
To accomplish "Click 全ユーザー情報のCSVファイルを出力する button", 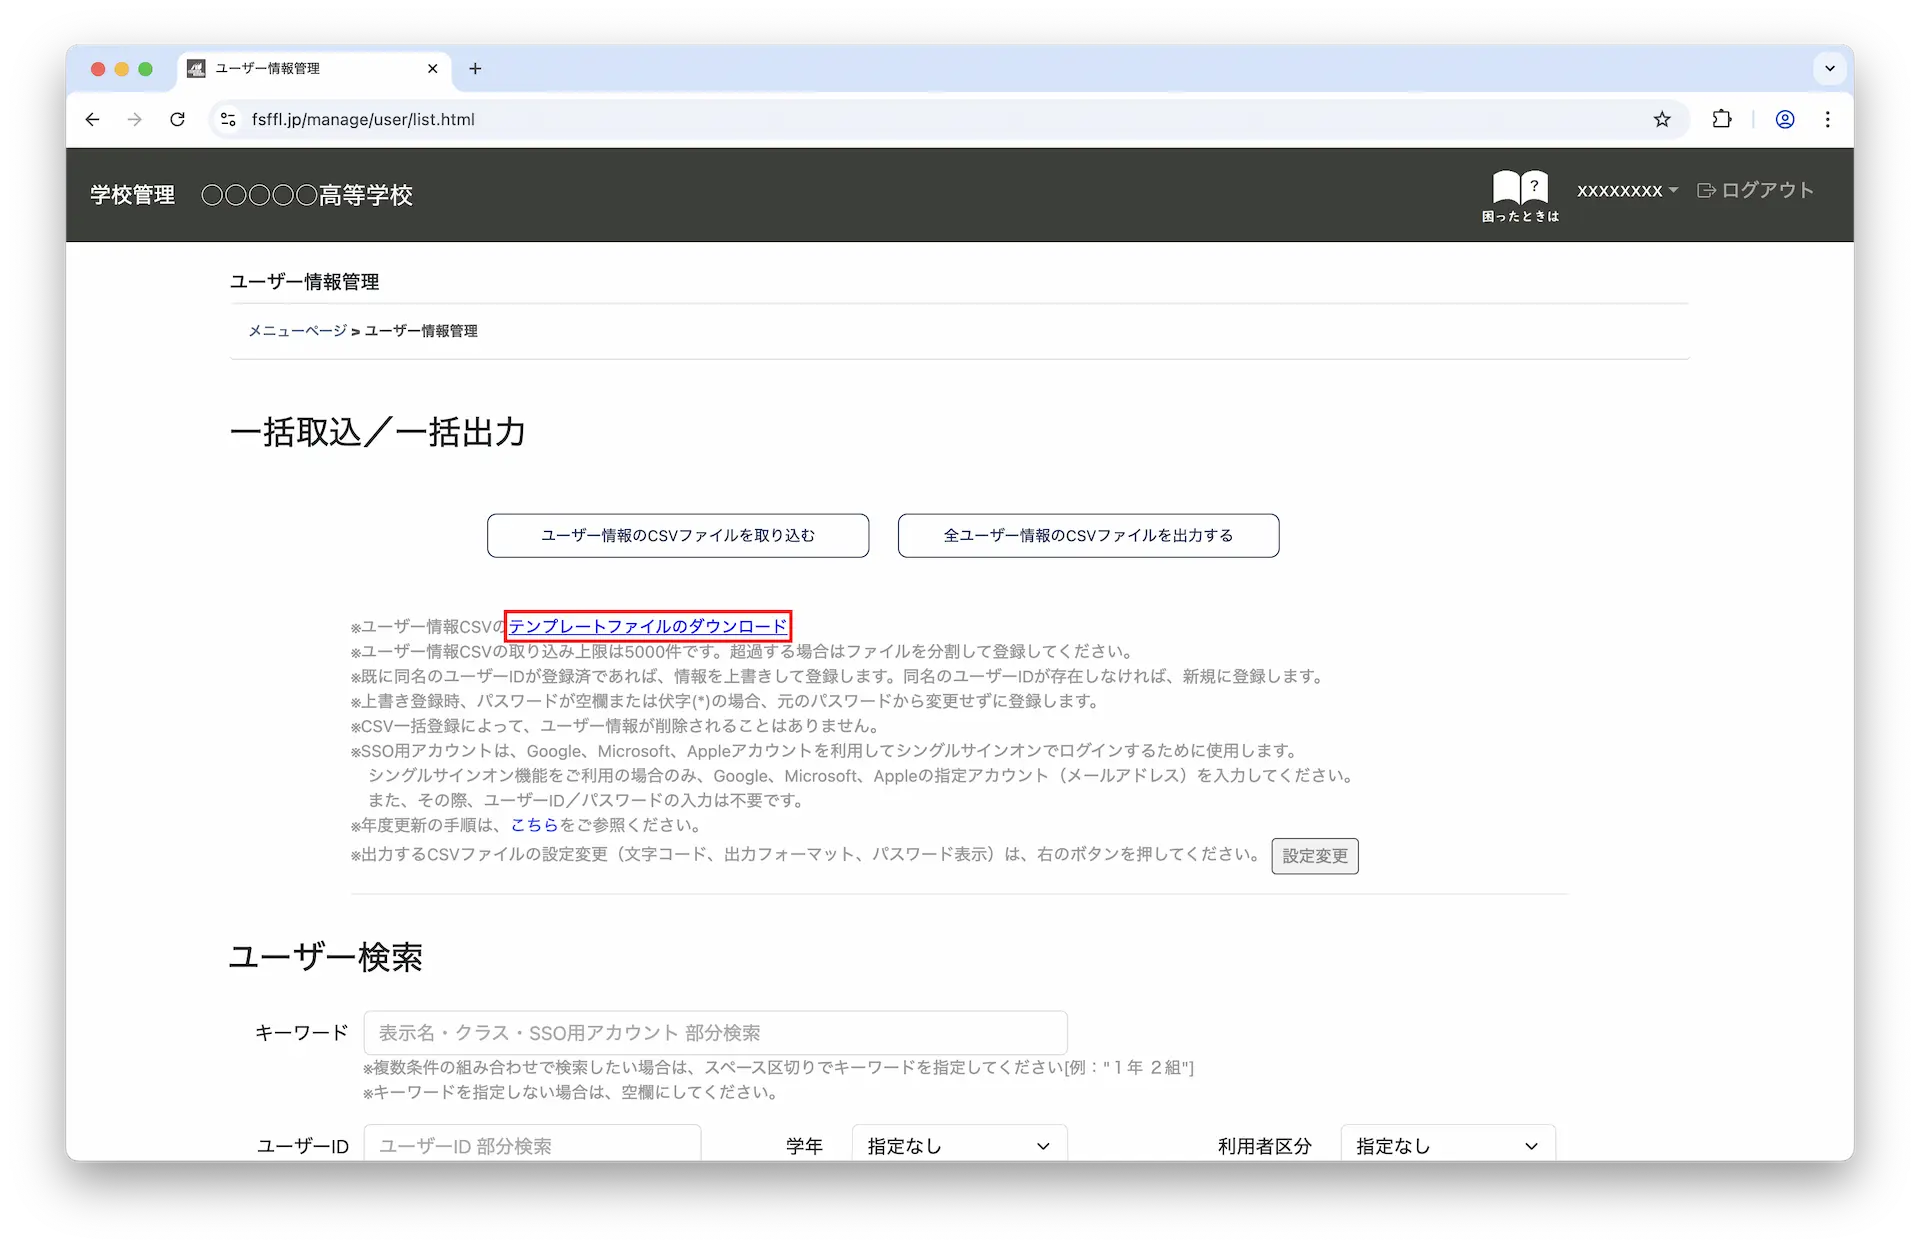I will (x=1088, y=536).
